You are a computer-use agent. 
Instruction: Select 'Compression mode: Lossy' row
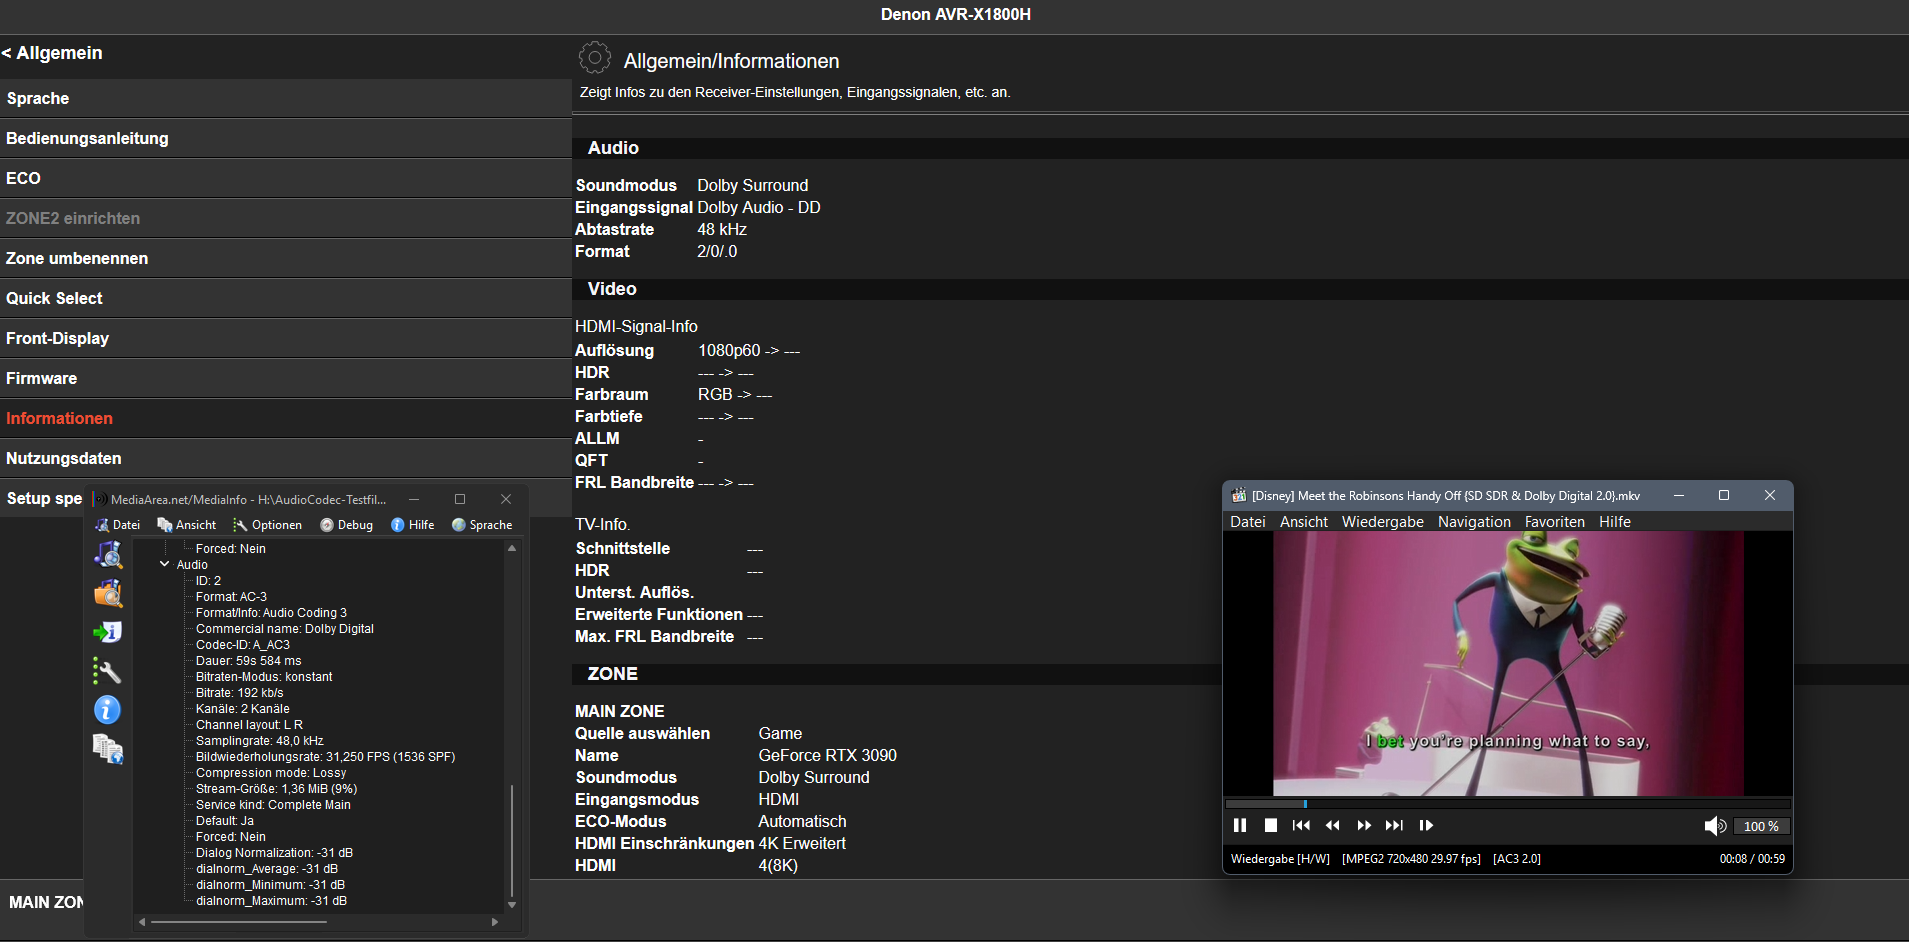point(271,773)
